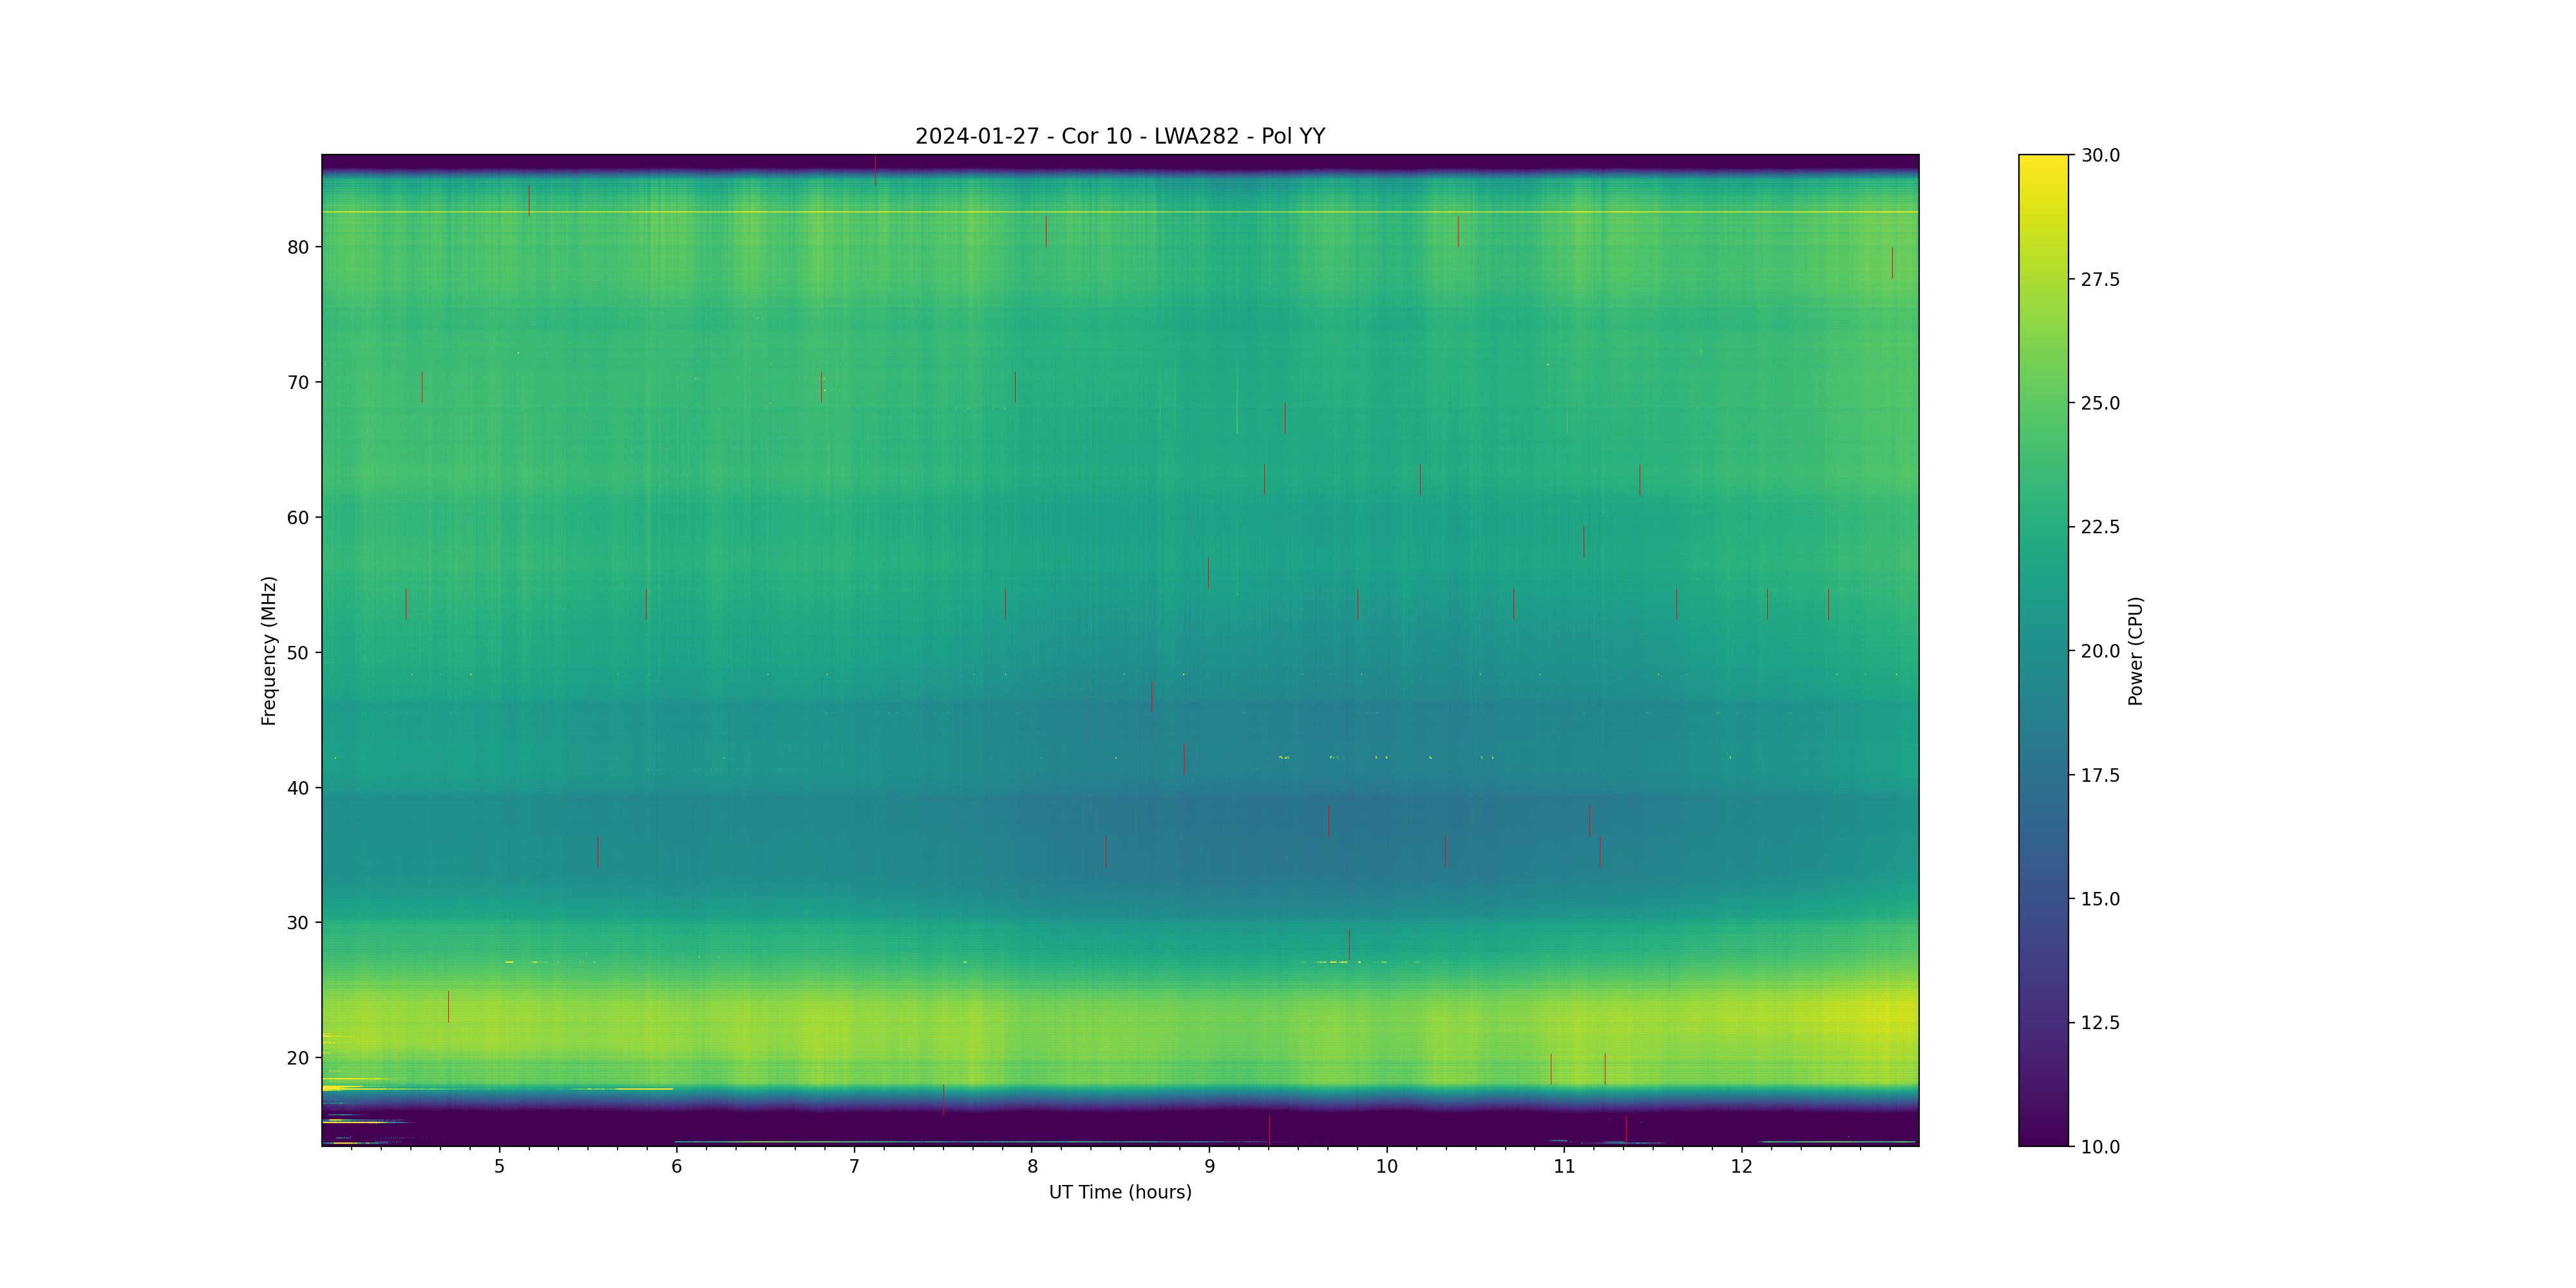
Task: Click the 'UT Time (hours)' x-axis label
Action: pos(1119,1192)
